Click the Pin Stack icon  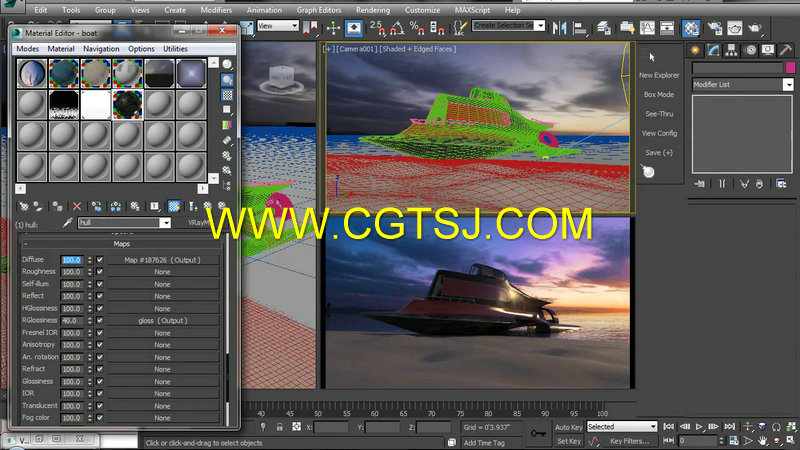click(699, 184)
